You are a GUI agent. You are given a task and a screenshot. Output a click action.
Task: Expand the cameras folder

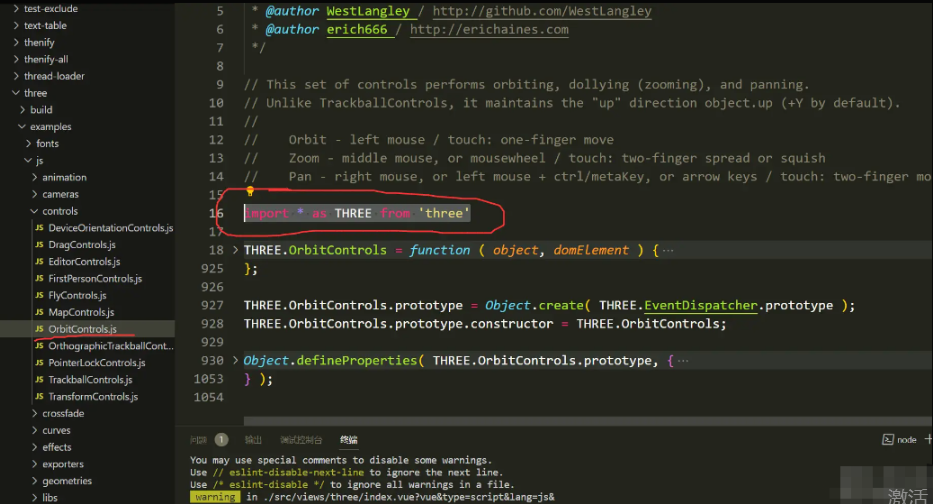coord(34,194)
